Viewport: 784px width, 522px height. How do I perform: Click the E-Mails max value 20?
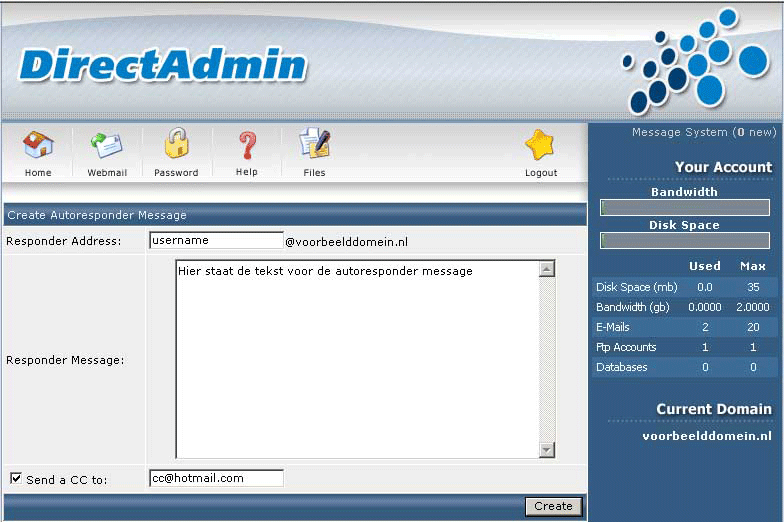point(753,327)
